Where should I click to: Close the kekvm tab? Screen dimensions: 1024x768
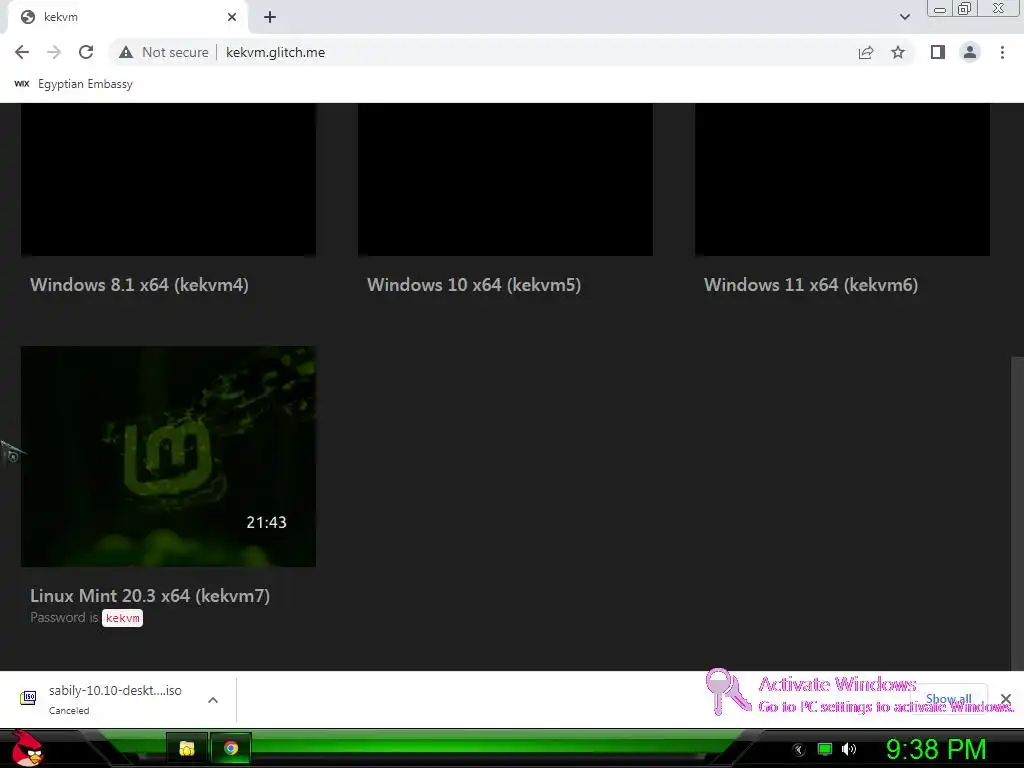click(x=232, y=17)
